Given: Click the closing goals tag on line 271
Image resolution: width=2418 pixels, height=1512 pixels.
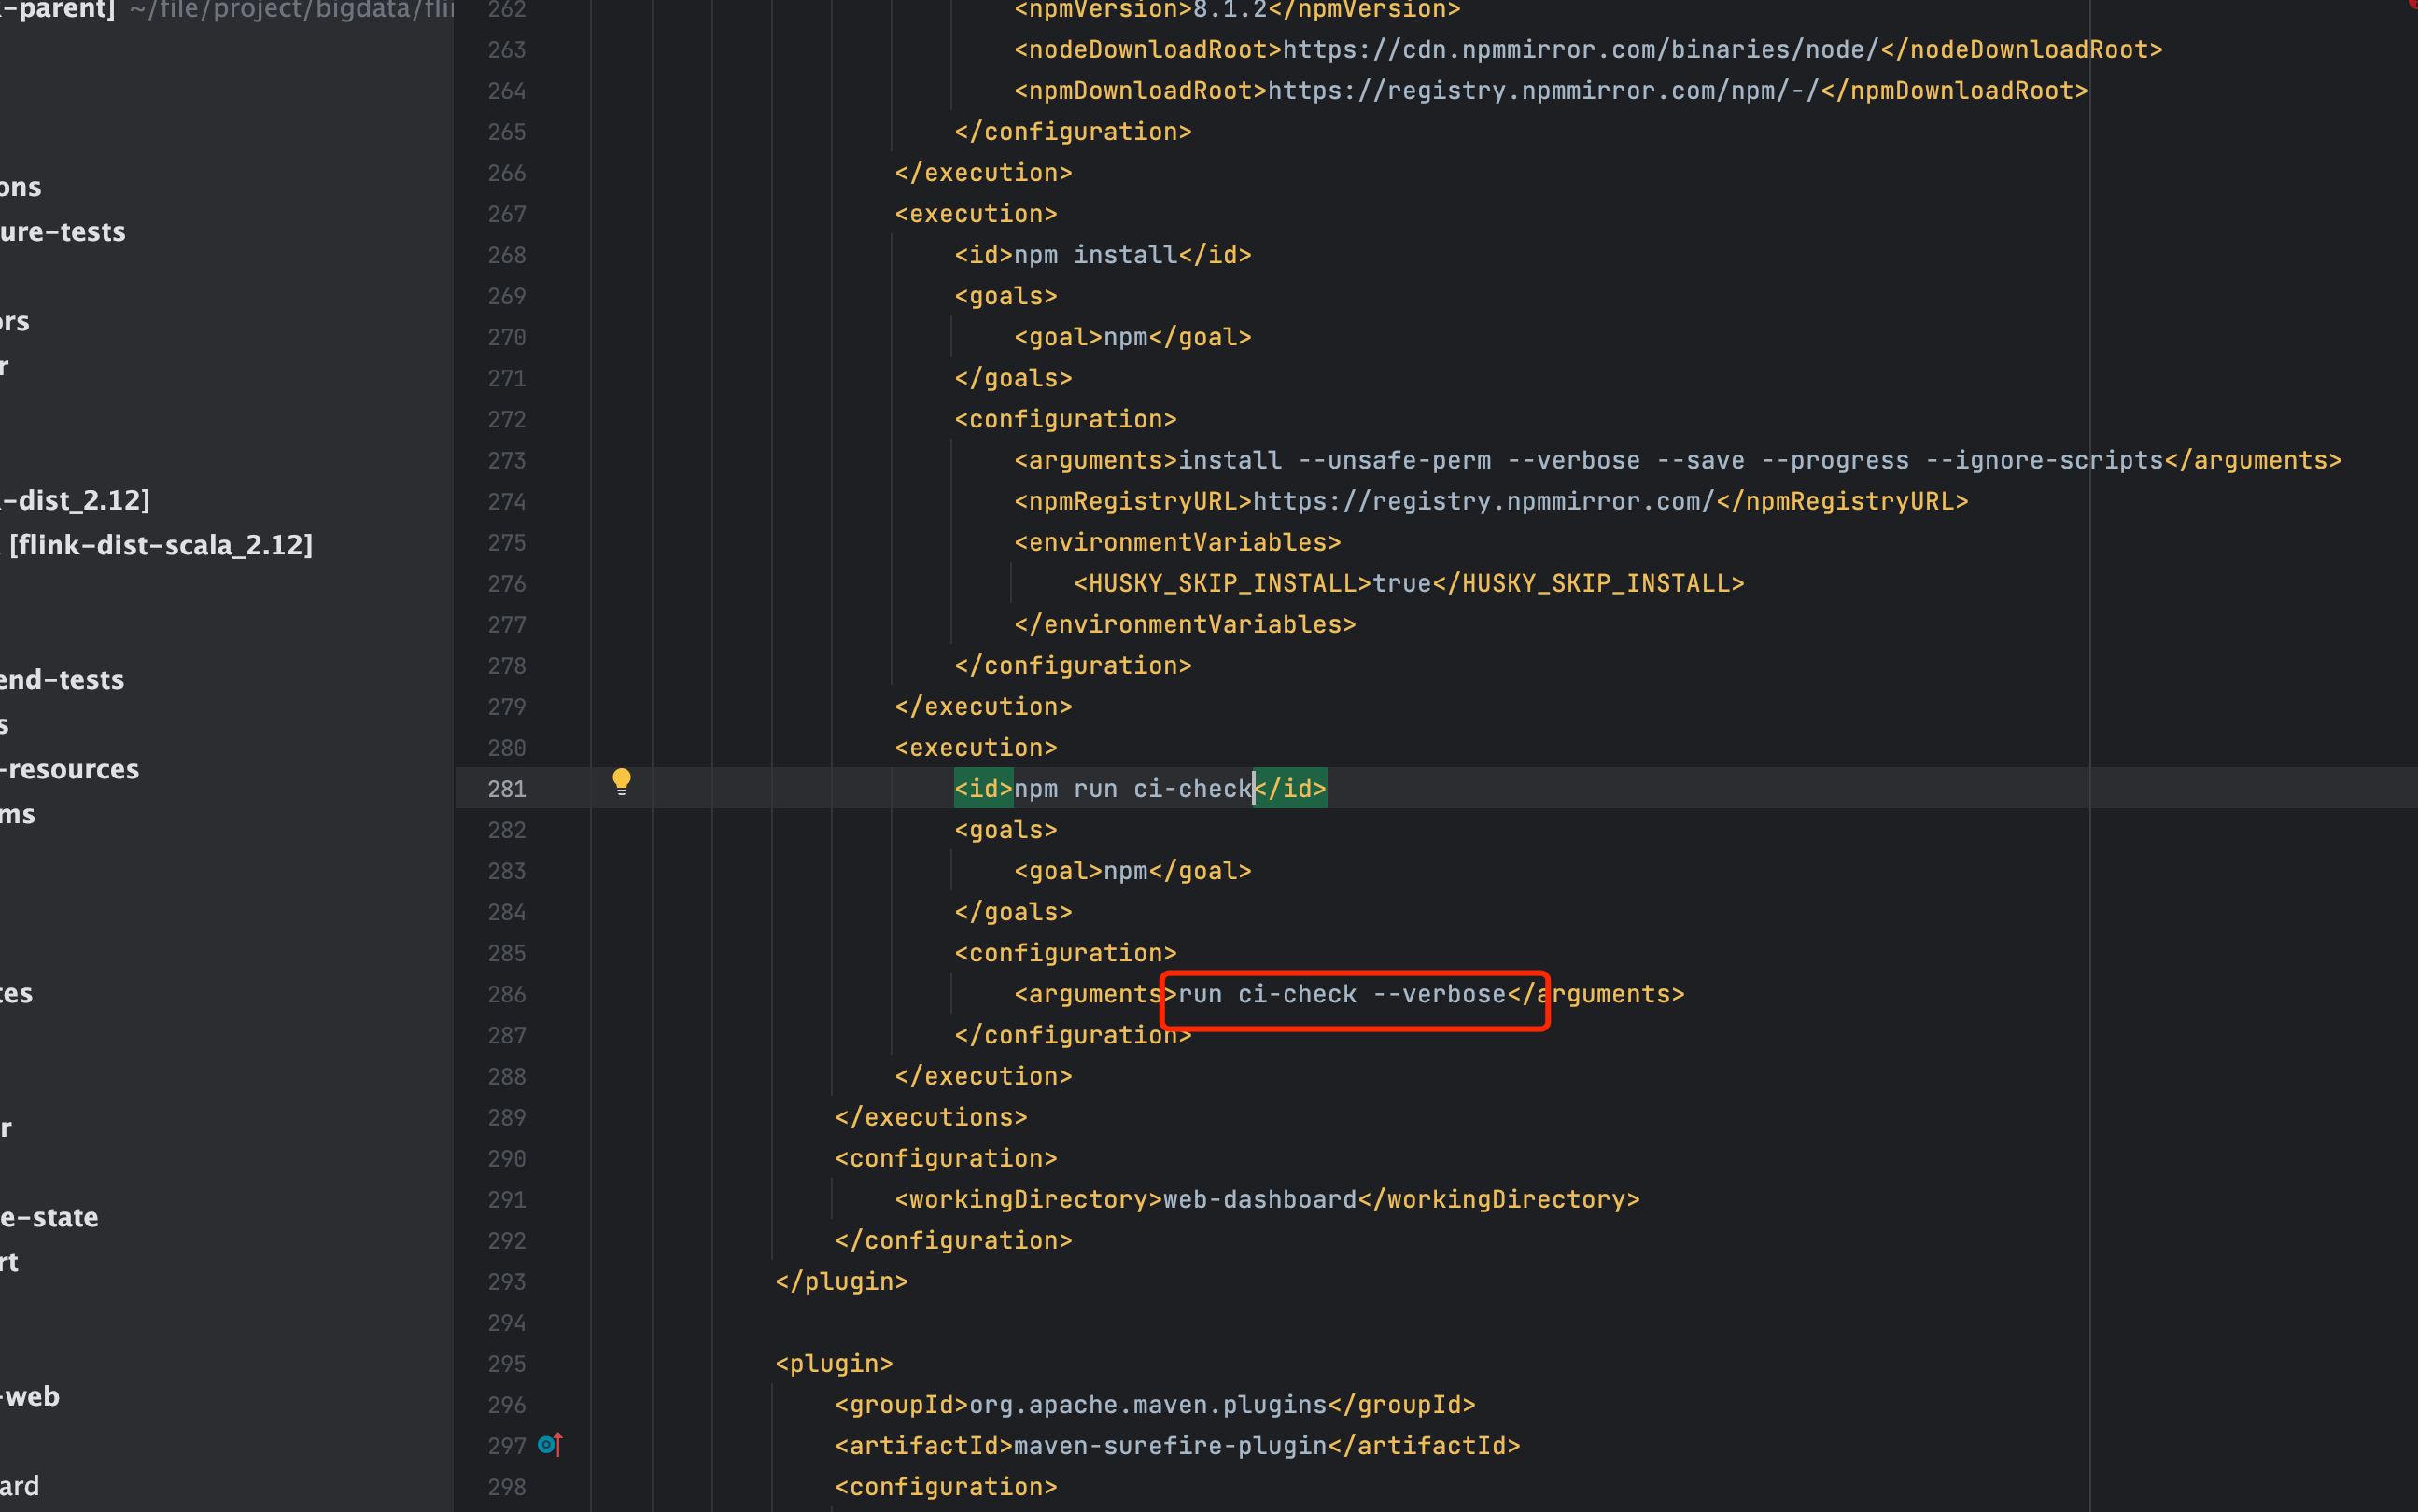Looking at the screenshot, I should (1013, 378).
